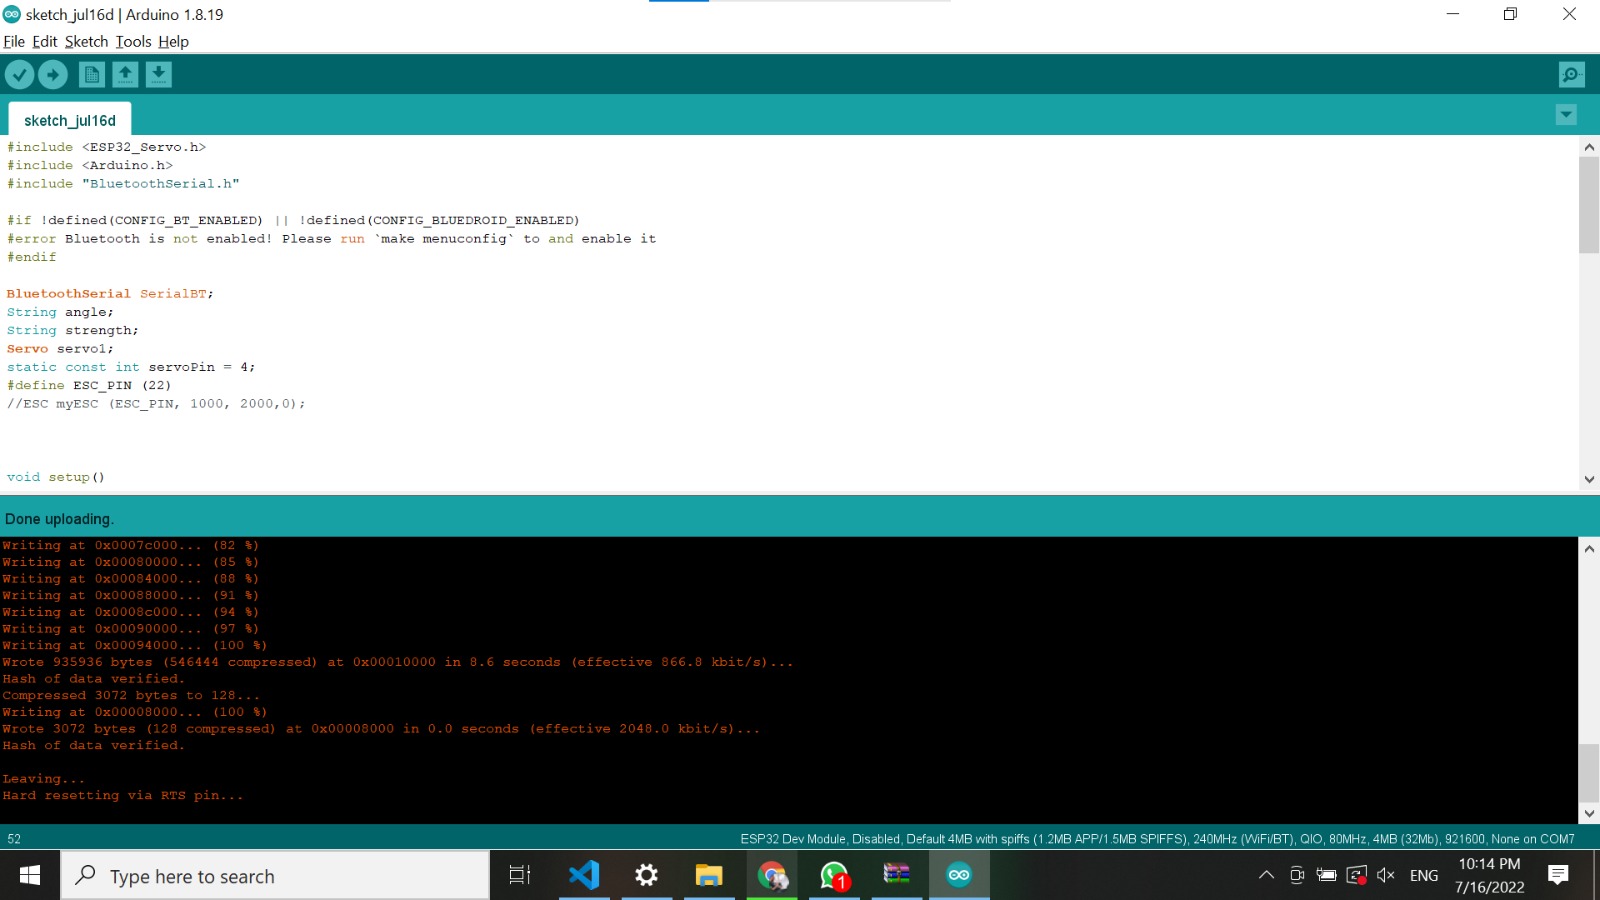Open File Explorer from the taskbar
1600x900 pixels.
709,876
